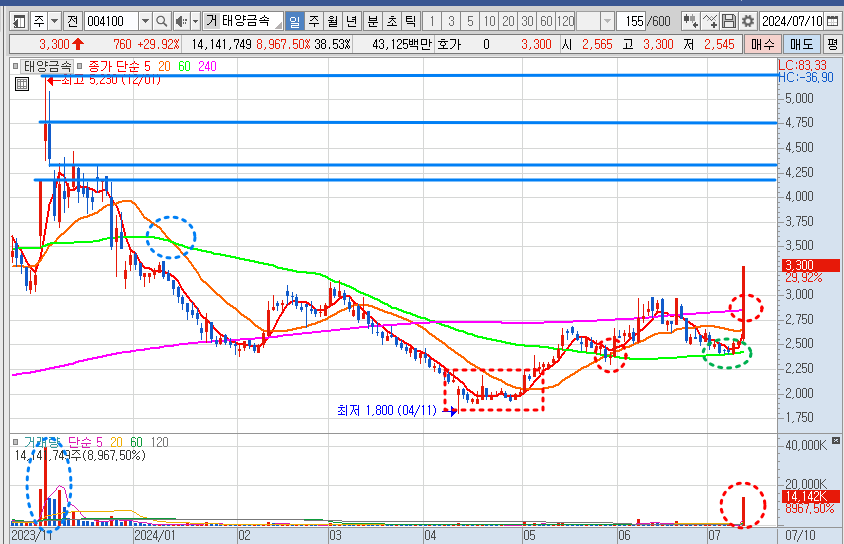Click the magenta 240 moving-average legend

[207, 67]
